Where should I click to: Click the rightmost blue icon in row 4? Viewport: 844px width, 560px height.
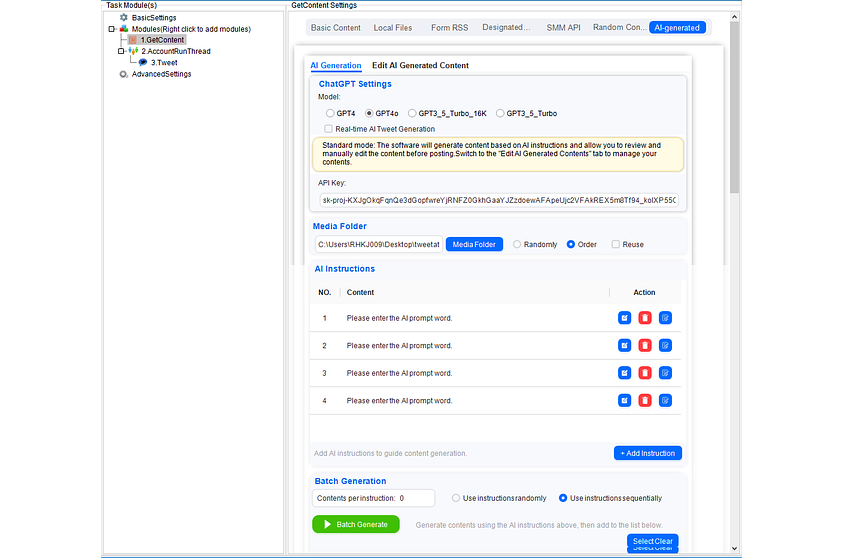665,401
